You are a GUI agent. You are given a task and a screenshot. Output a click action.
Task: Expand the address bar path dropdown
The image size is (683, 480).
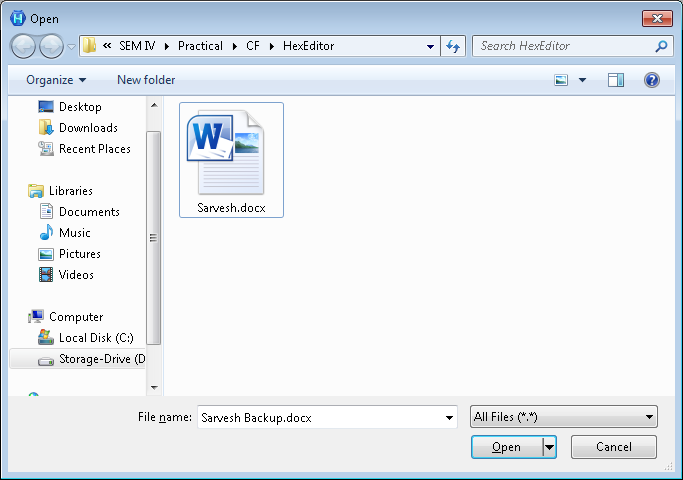tap(430, 46)
